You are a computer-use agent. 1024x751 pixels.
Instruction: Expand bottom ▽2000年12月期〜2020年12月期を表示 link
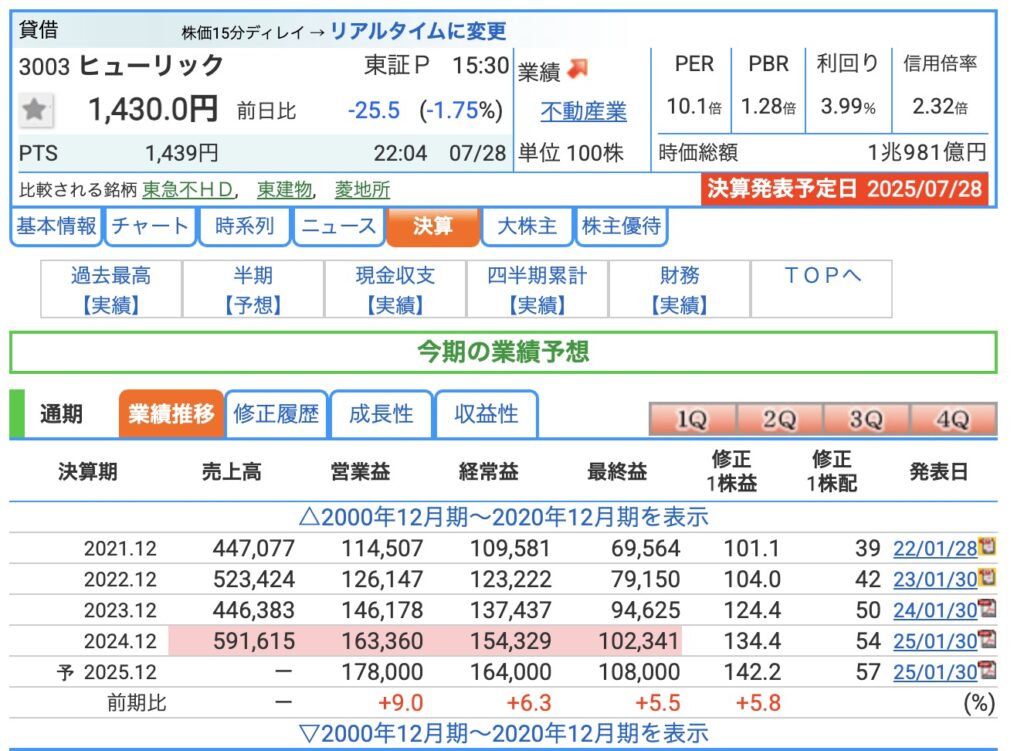(x=504, y=733)
